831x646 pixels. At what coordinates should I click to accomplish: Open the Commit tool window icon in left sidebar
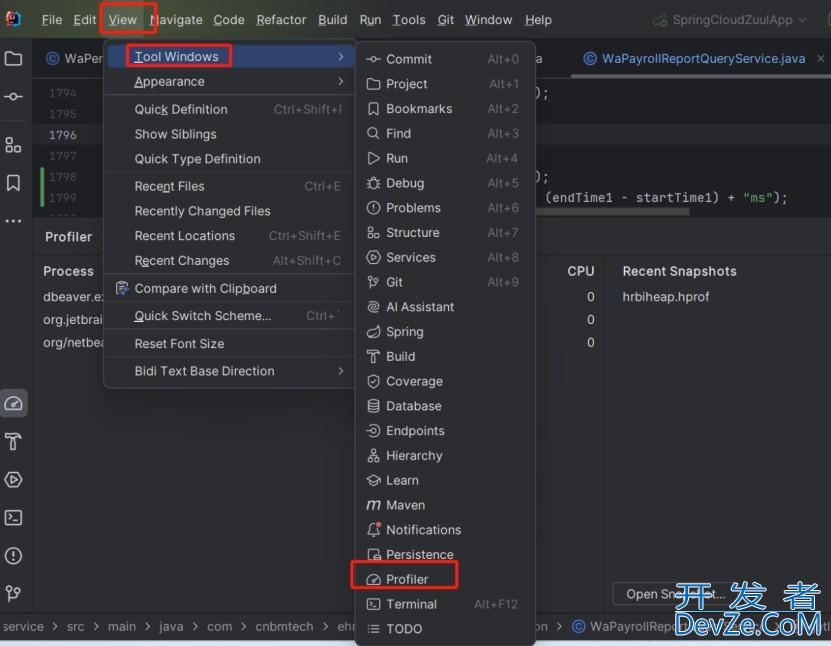point(13,96)
